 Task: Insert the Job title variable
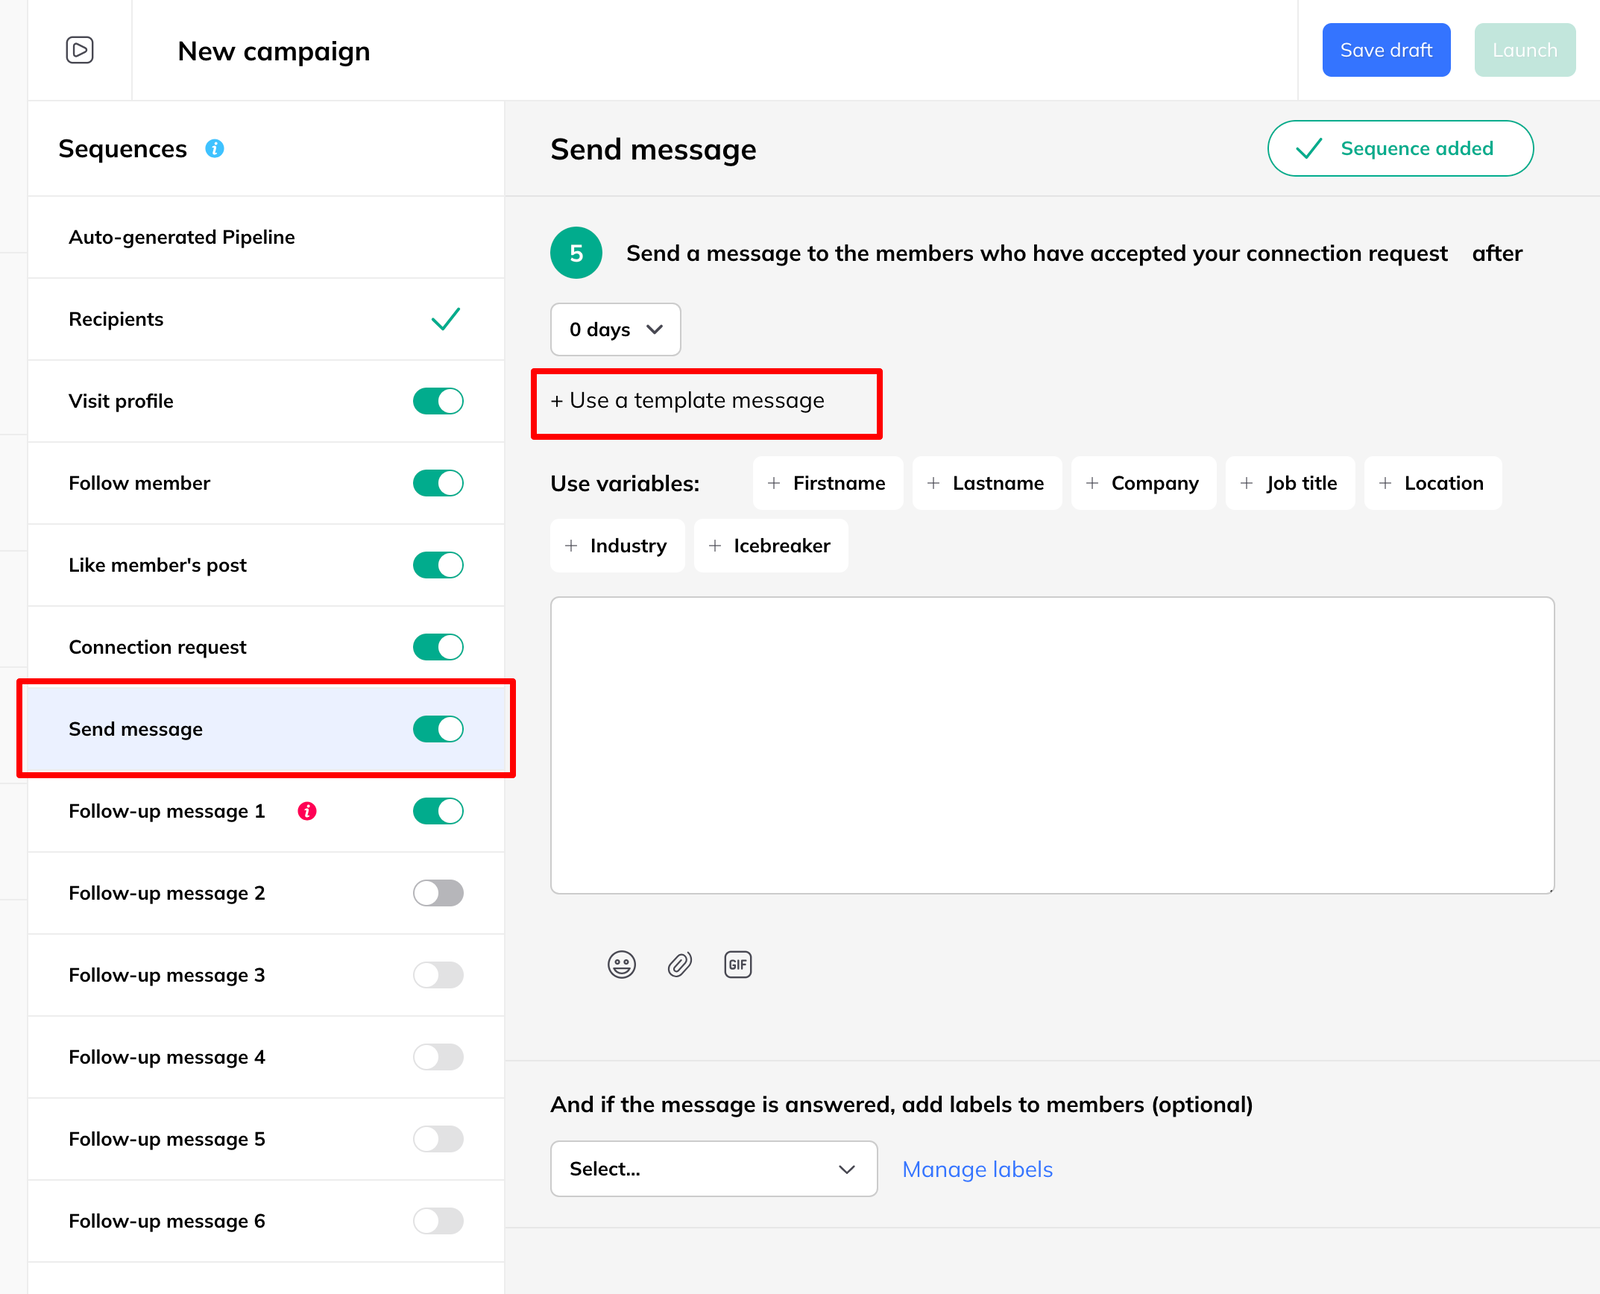click(x=1290, y=483)
